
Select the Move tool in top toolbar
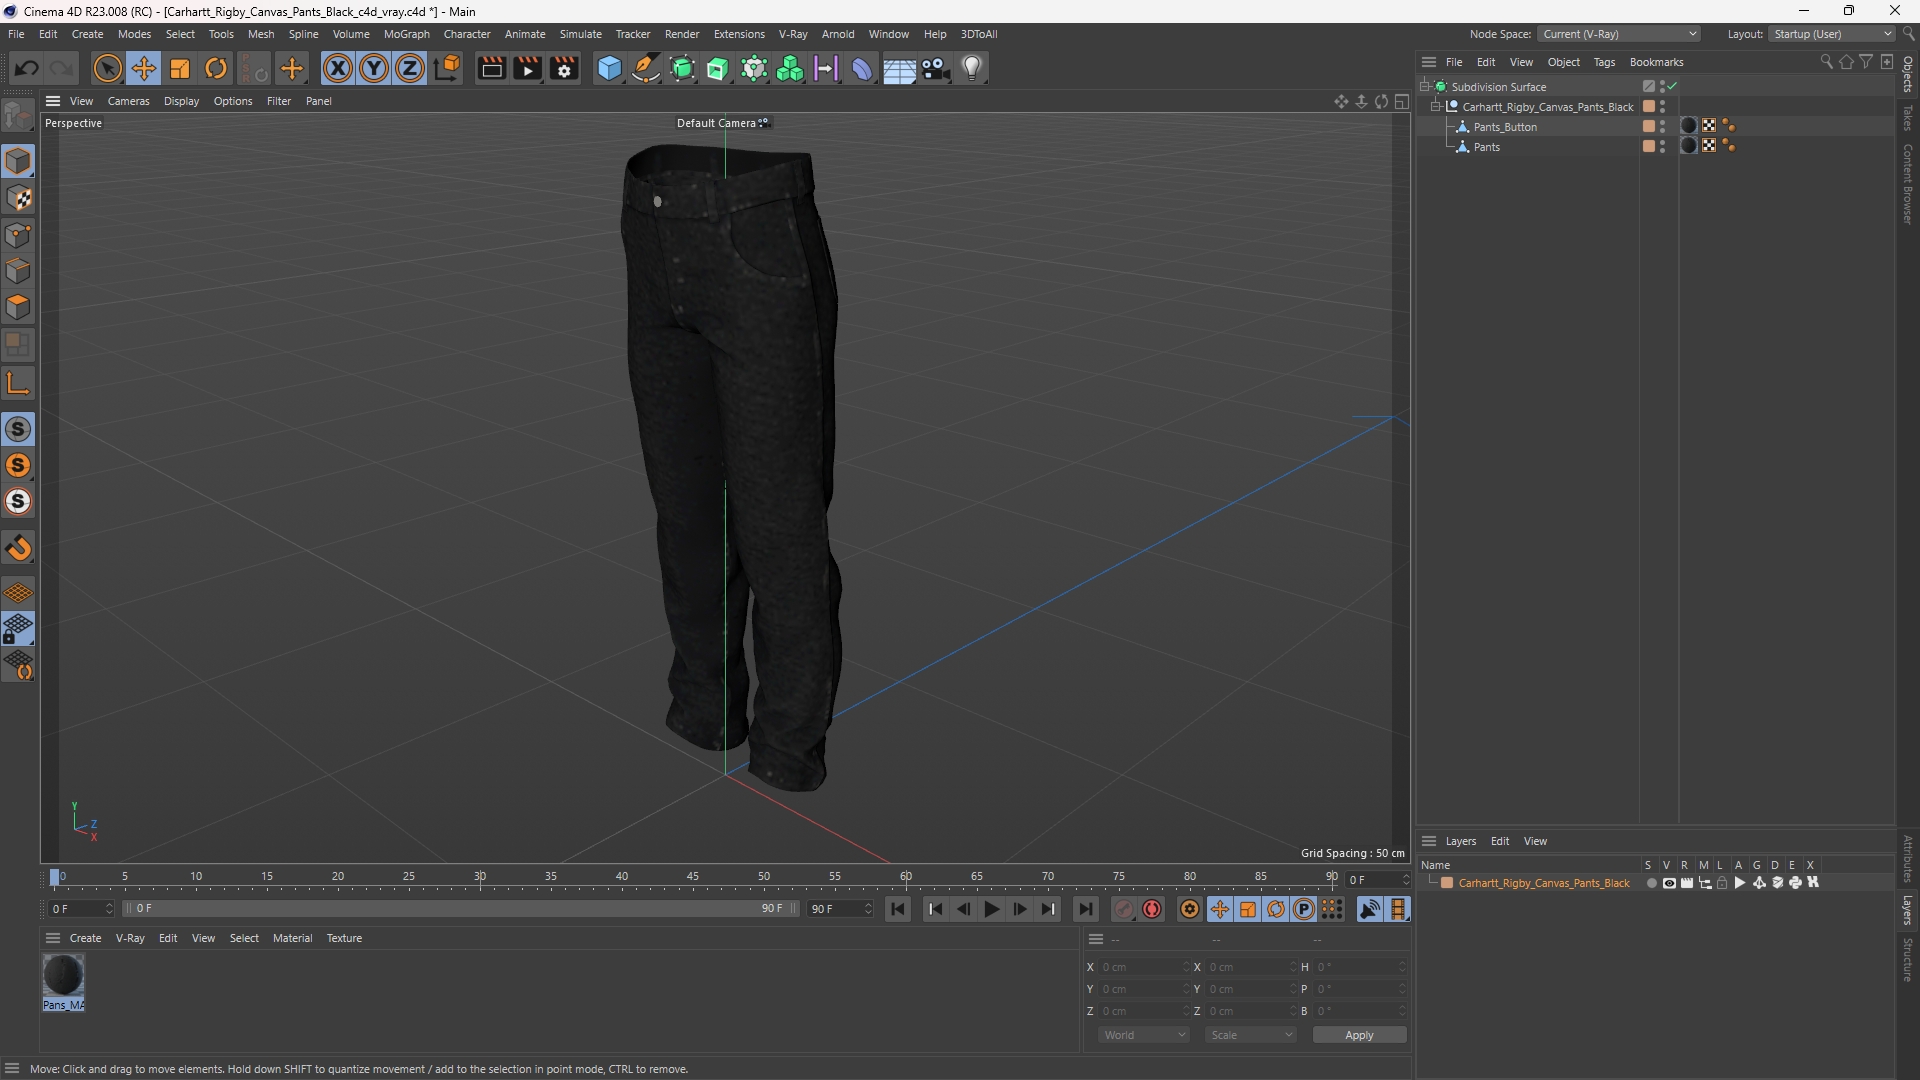(144, 69)
